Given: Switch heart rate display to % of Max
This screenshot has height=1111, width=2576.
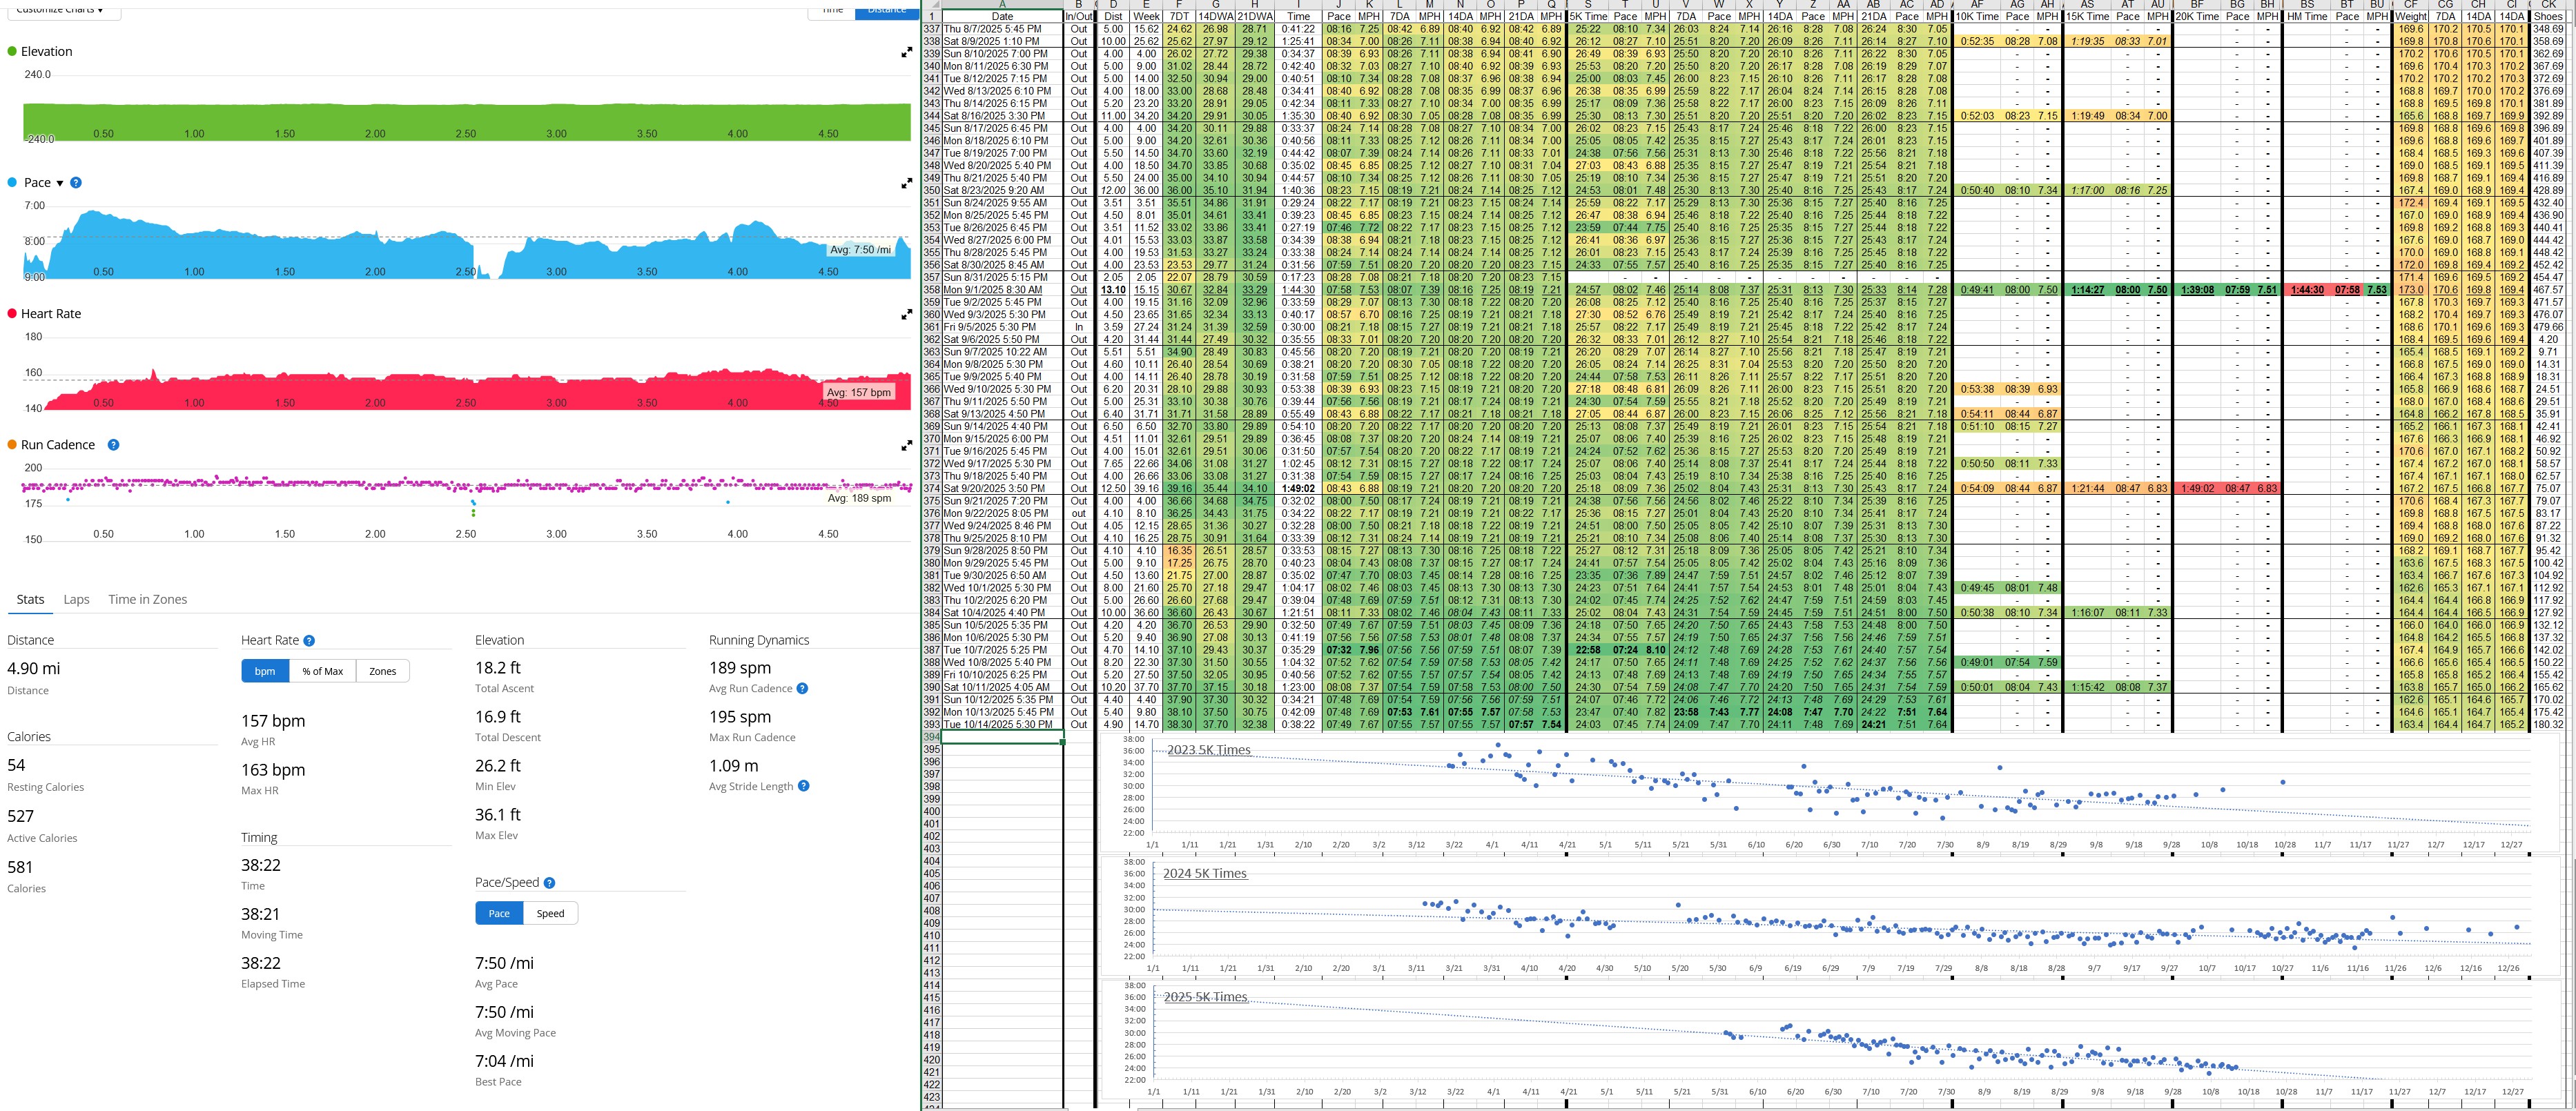Looking at the screenshot, I should (x=322, y=671).
